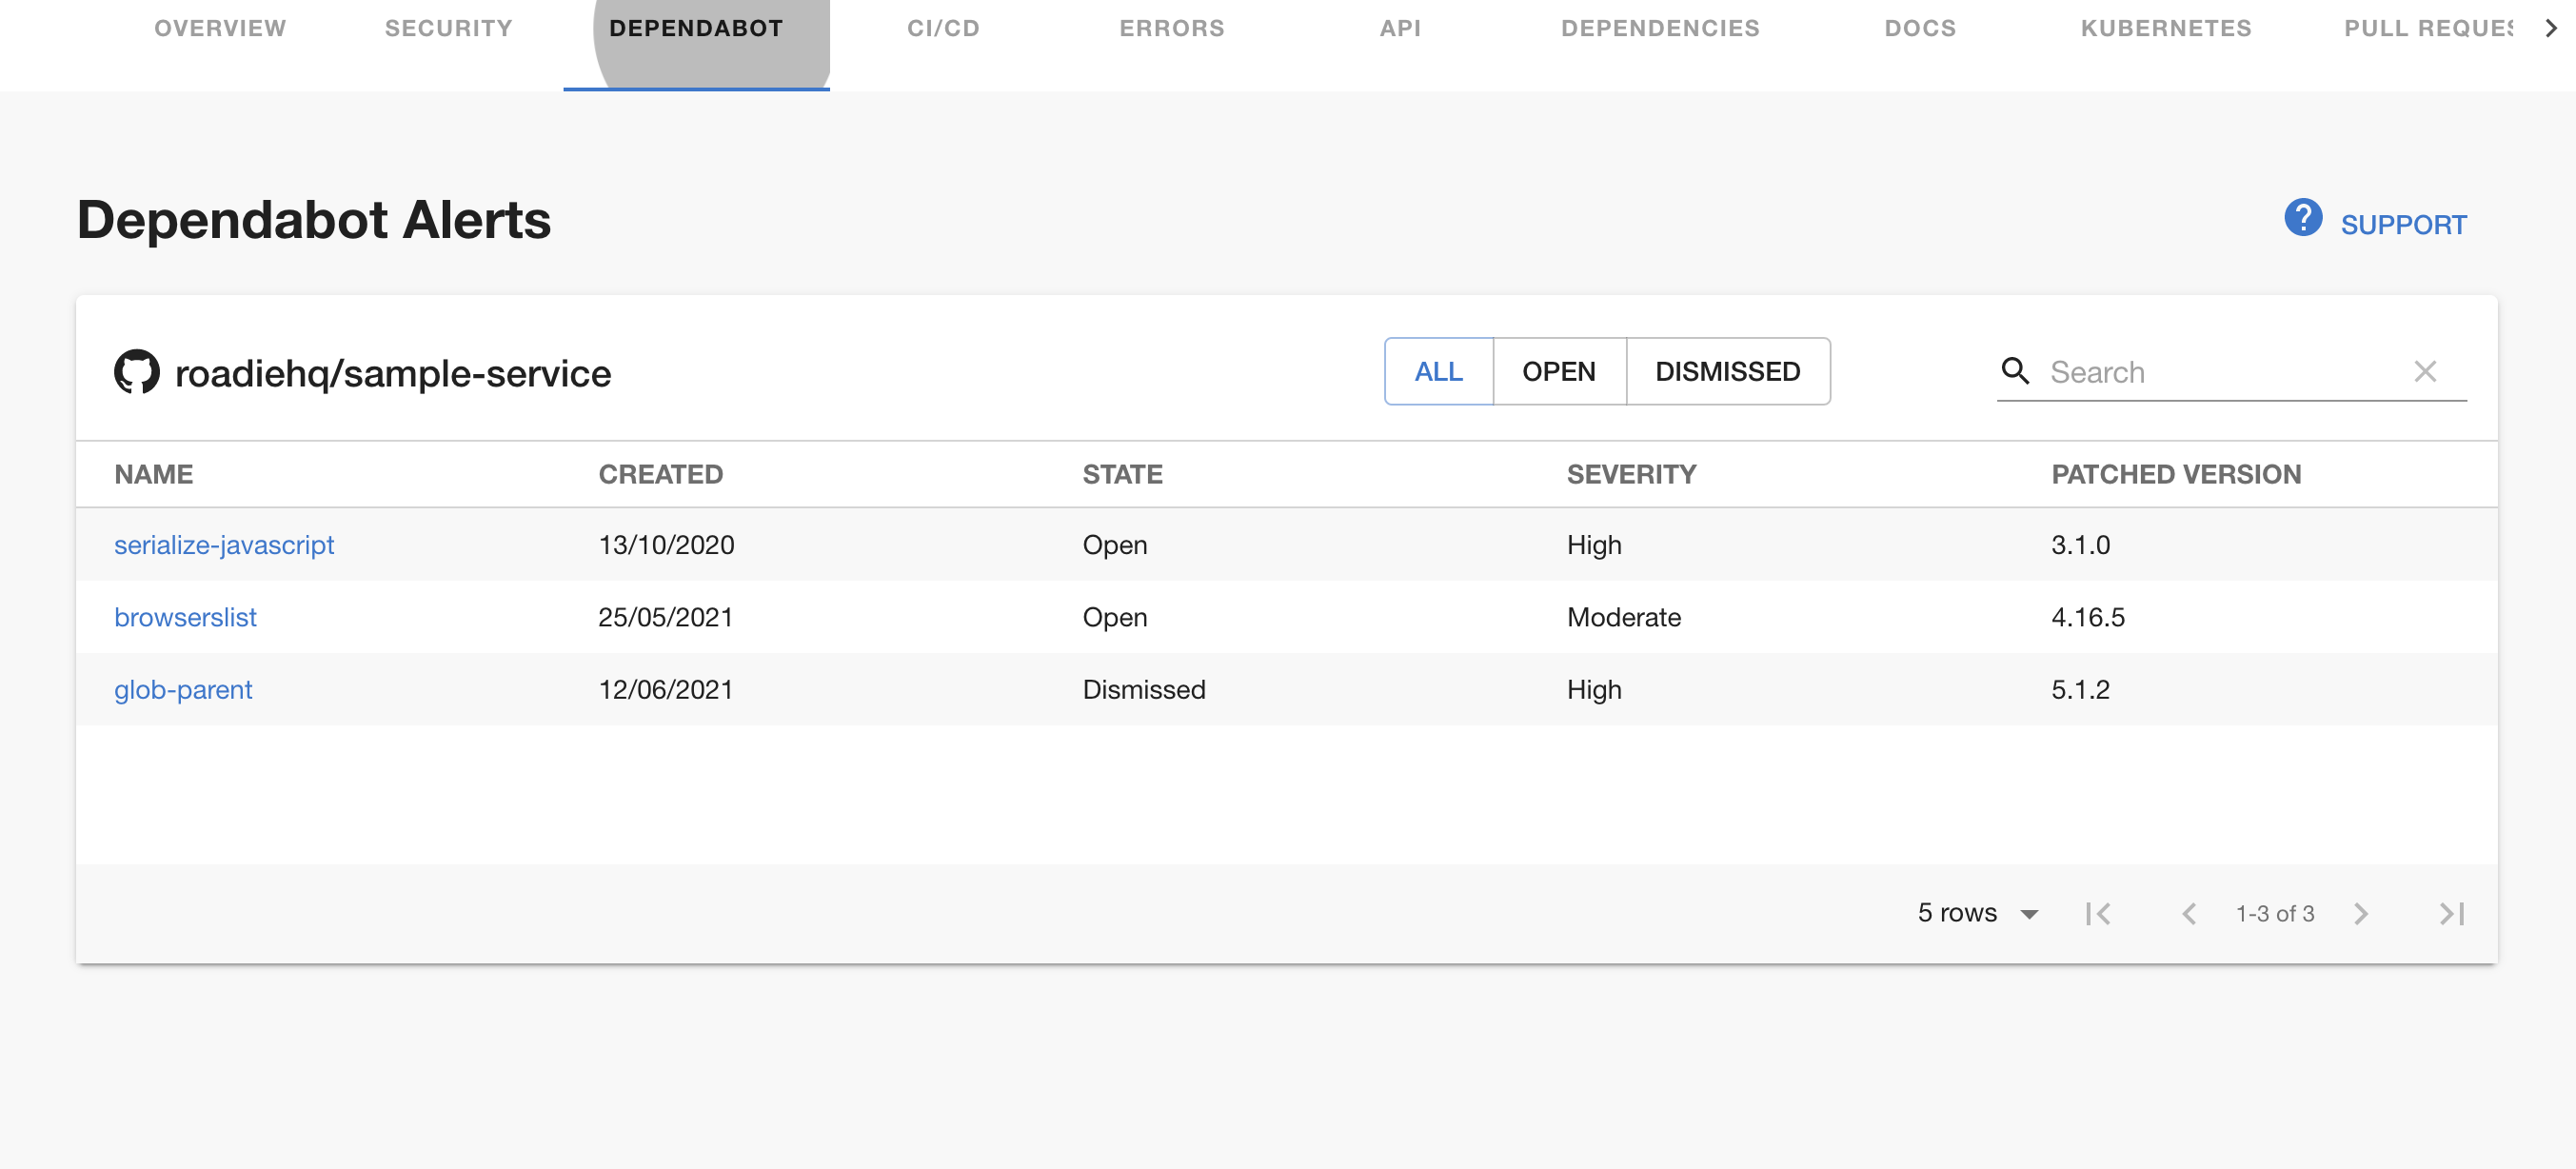Image resolution: width=2576 pixels, height=1169 pixels.
Task: Click the GitHub logo beside repository name
Action: [x=137, y=372]
